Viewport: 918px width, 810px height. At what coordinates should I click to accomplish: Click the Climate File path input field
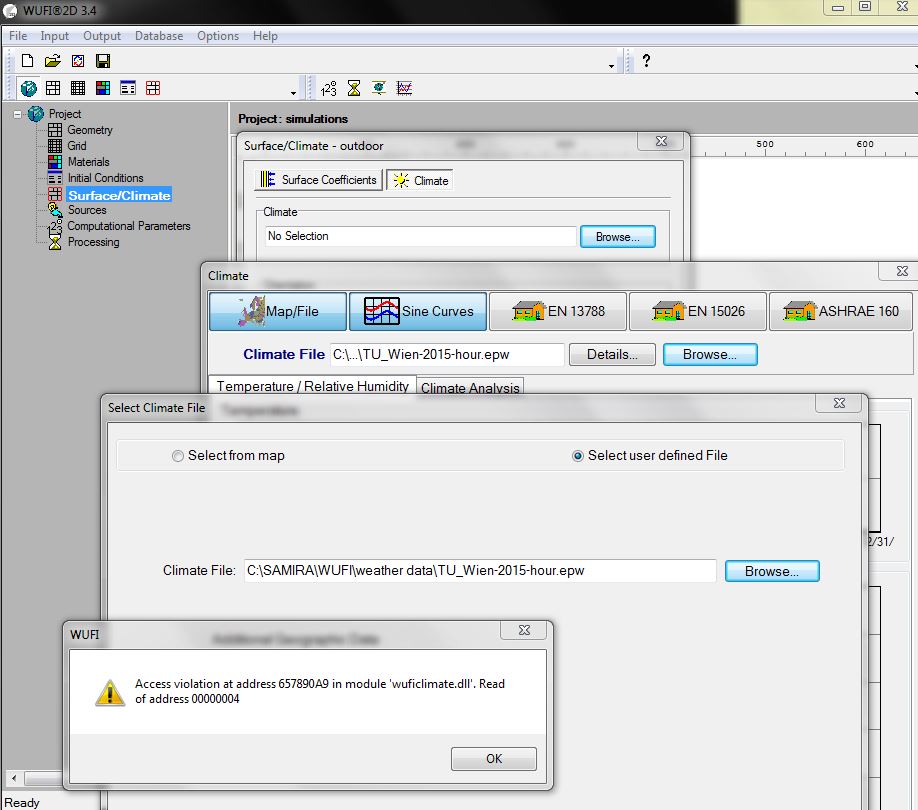[480, 571]
